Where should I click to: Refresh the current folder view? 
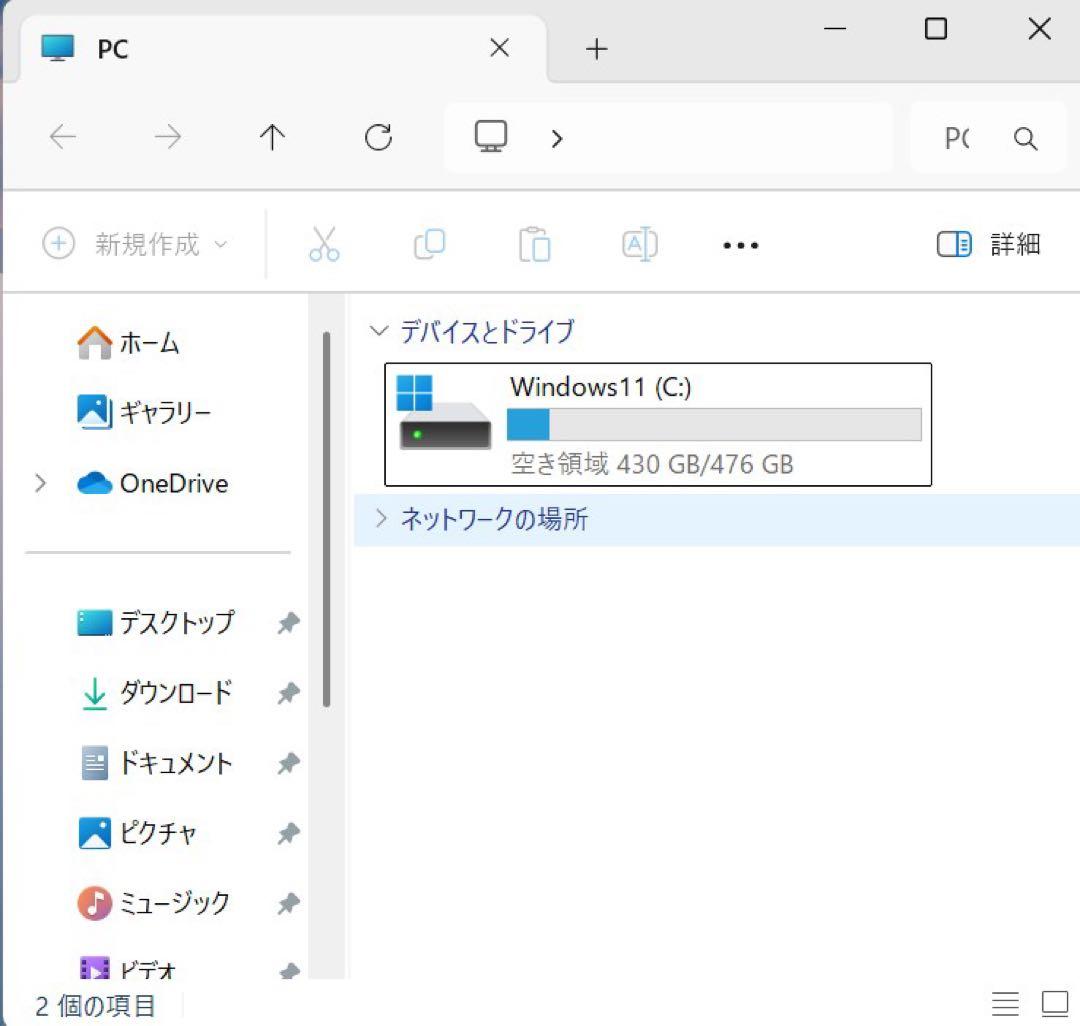(x=377, y=138)
